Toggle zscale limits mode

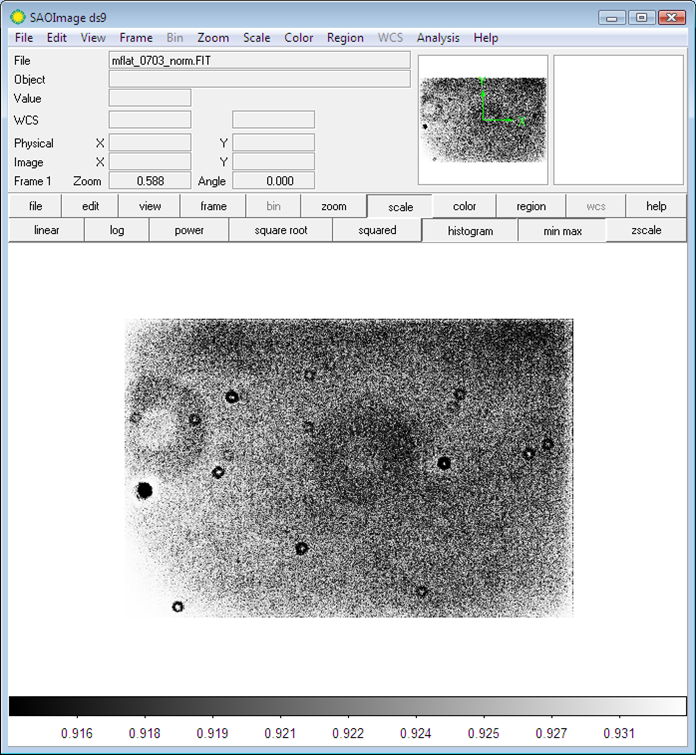pos(647,230)
